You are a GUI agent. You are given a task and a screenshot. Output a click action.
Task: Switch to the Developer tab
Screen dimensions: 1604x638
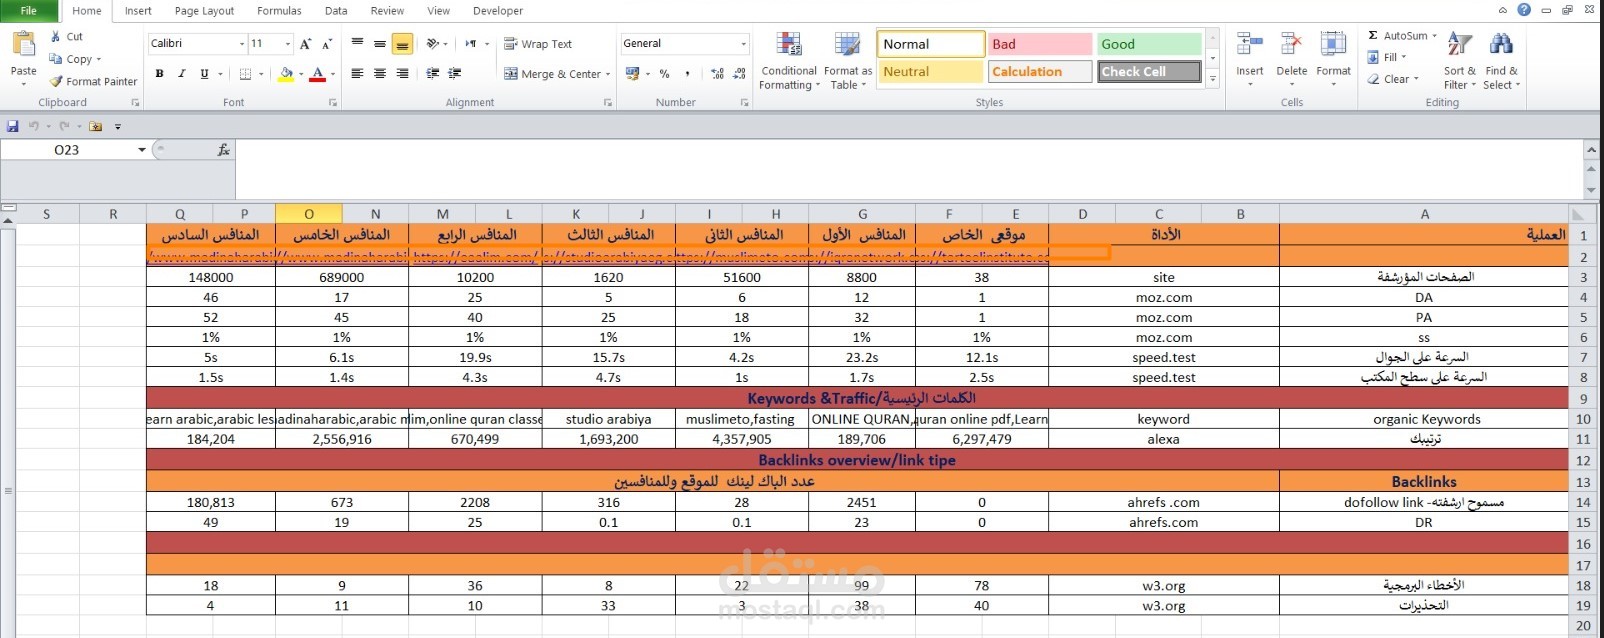[498, 11]
